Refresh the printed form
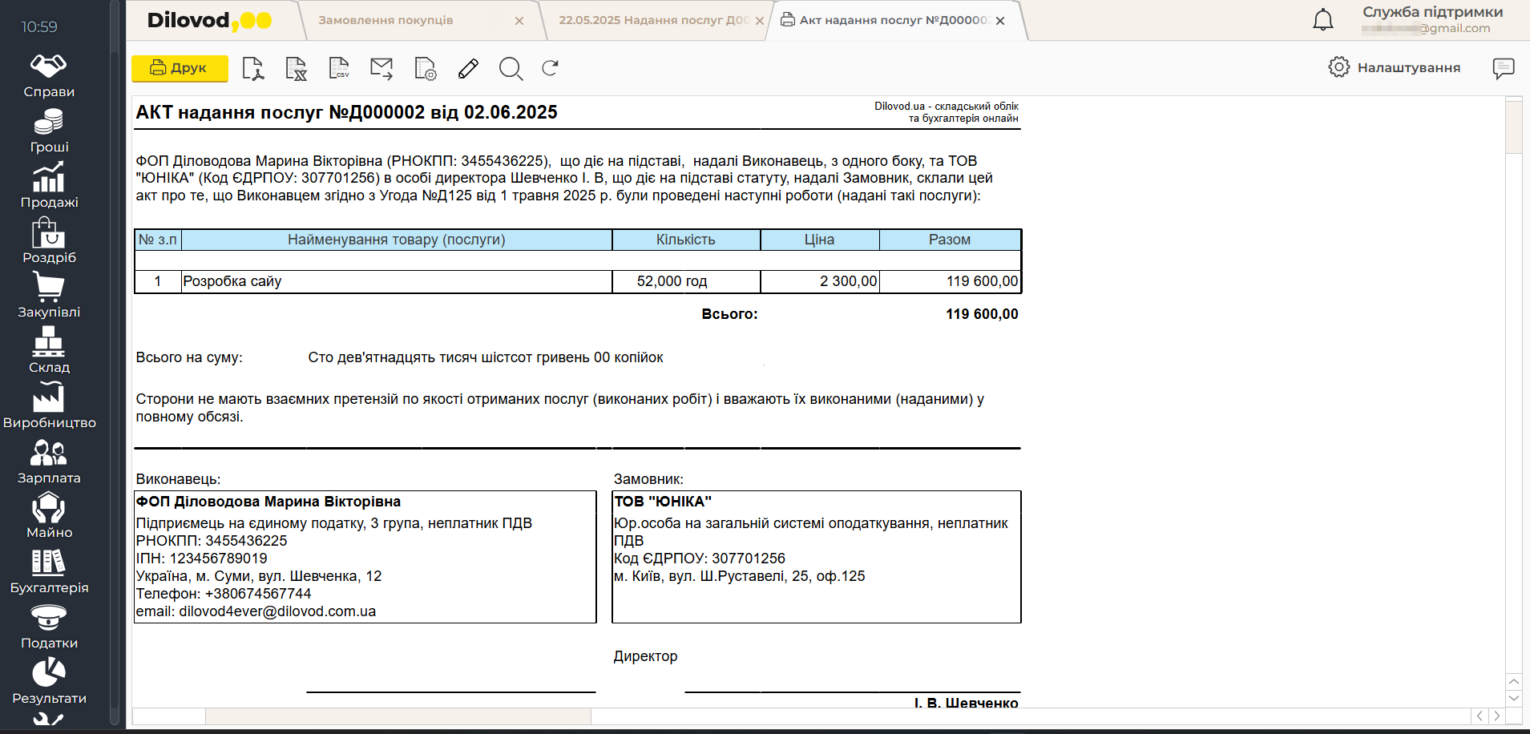The height and width of the screenshot is (734, 1530). point(550,68)
